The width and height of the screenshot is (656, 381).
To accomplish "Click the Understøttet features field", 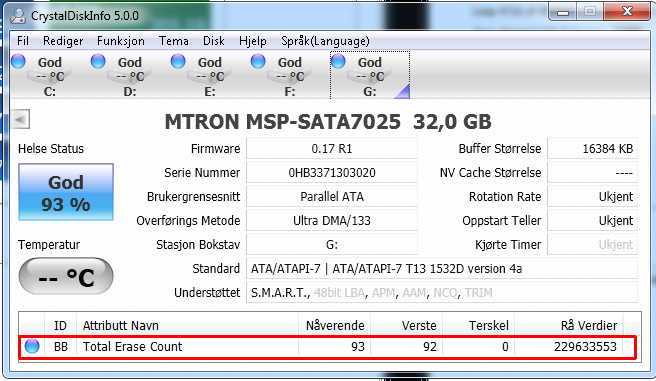I will (442, 292).
